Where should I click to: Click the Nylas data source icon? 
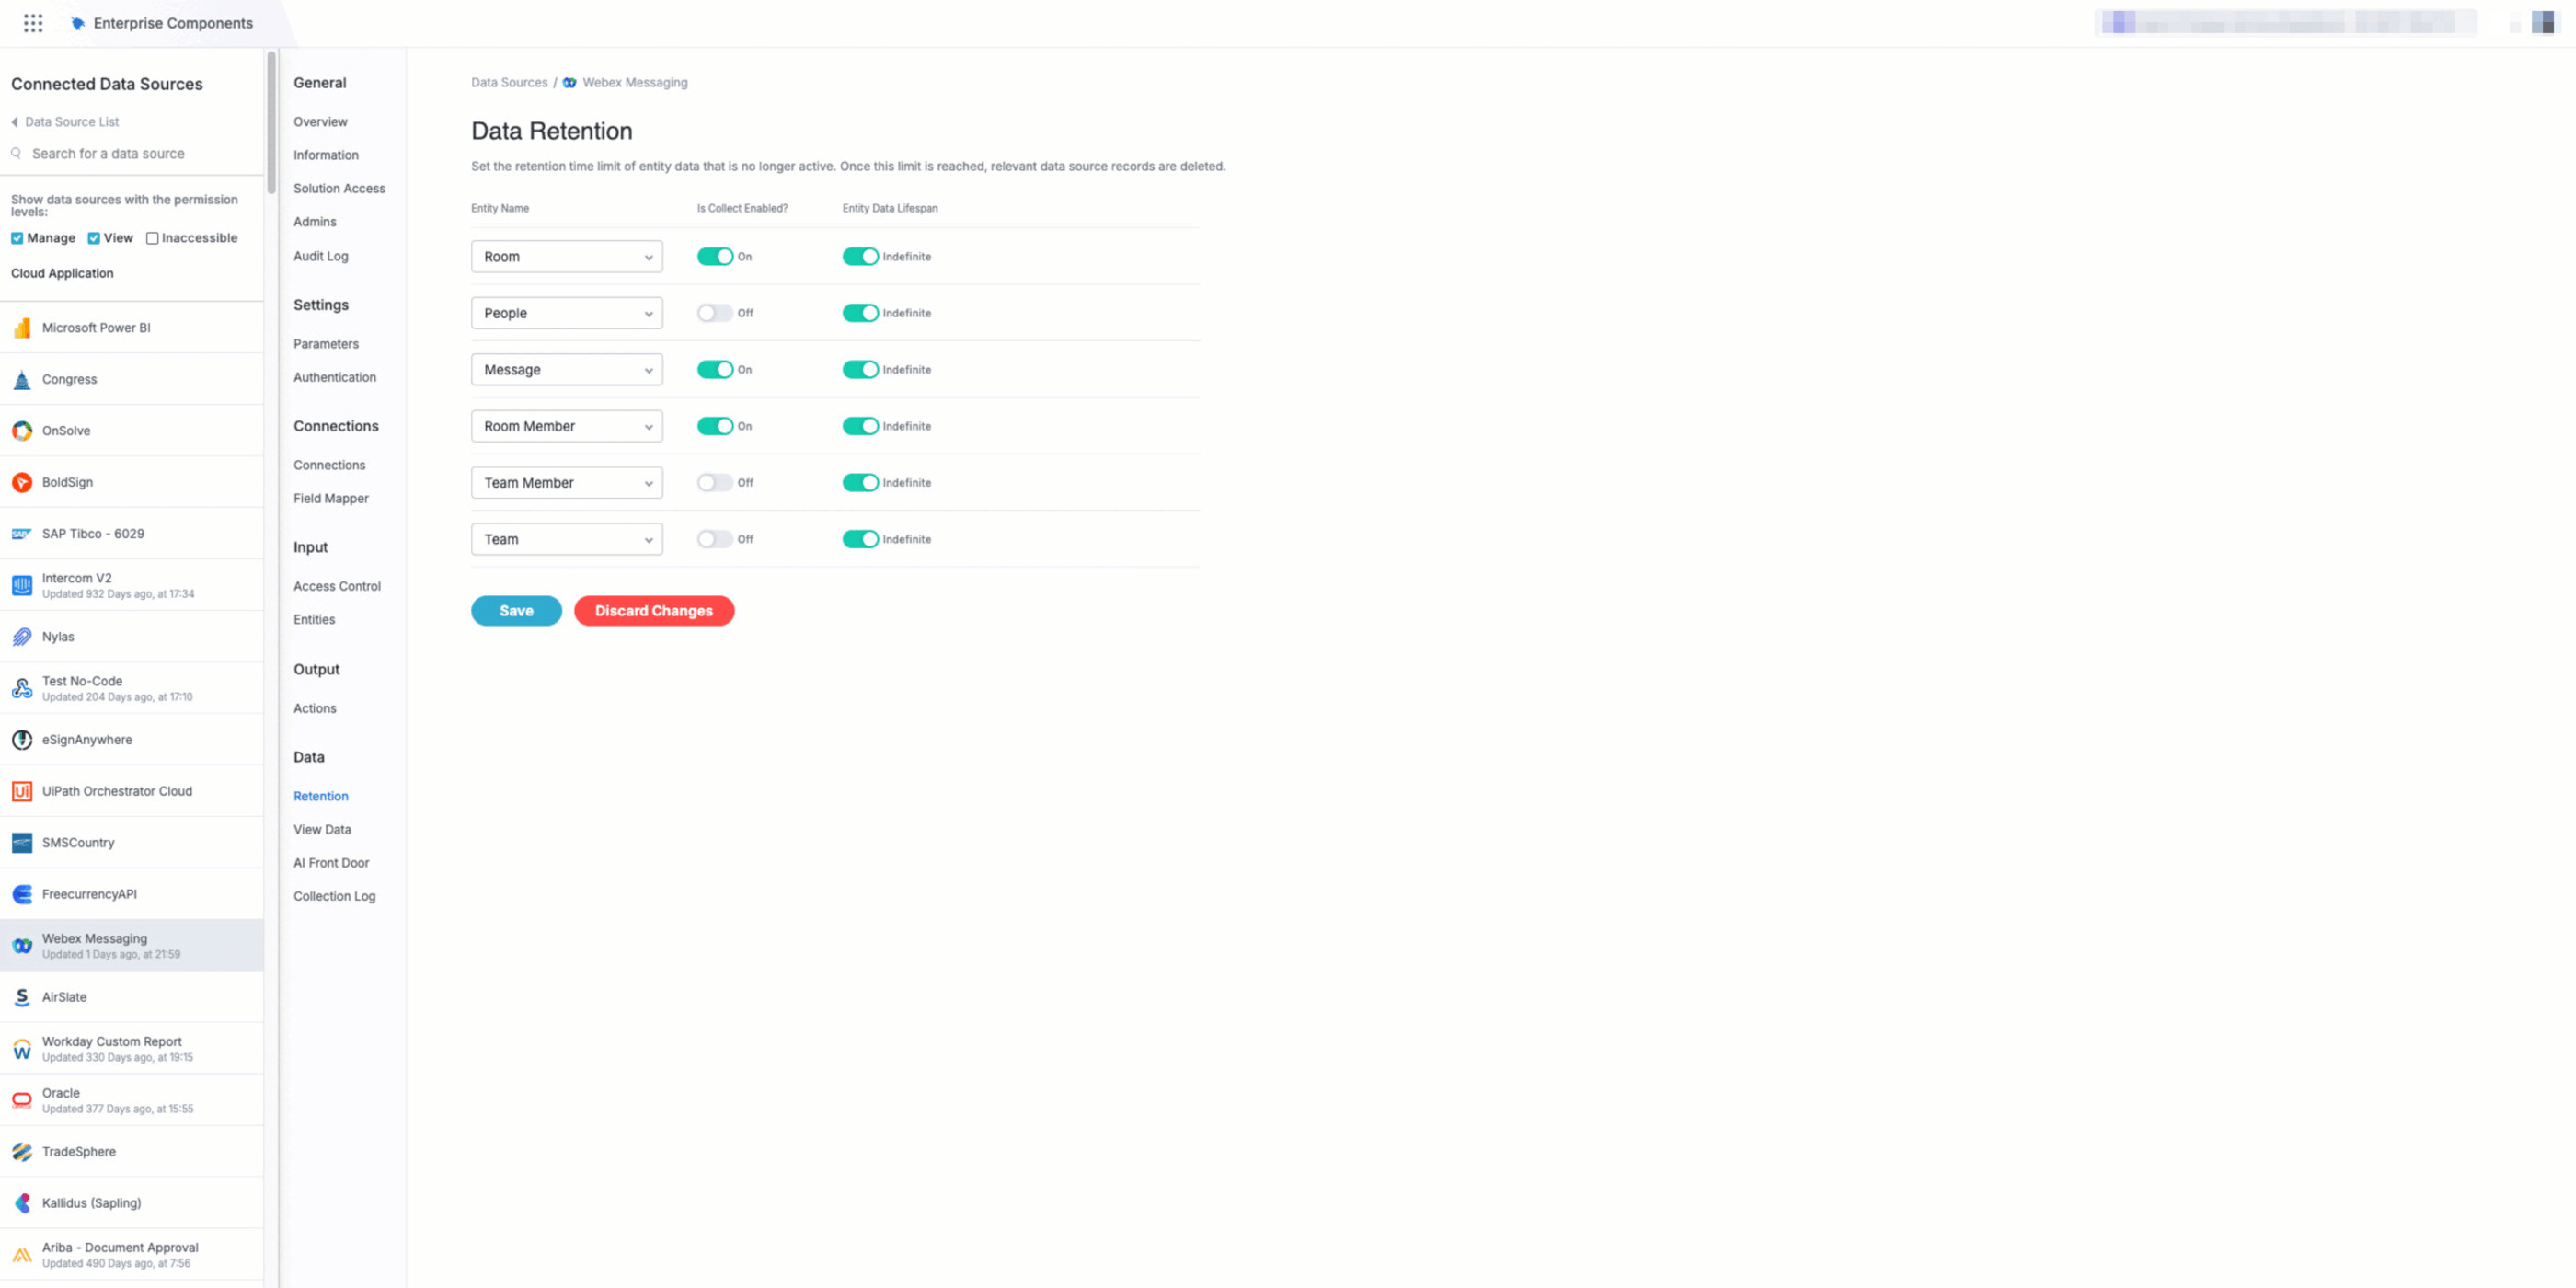pos(22,637)
